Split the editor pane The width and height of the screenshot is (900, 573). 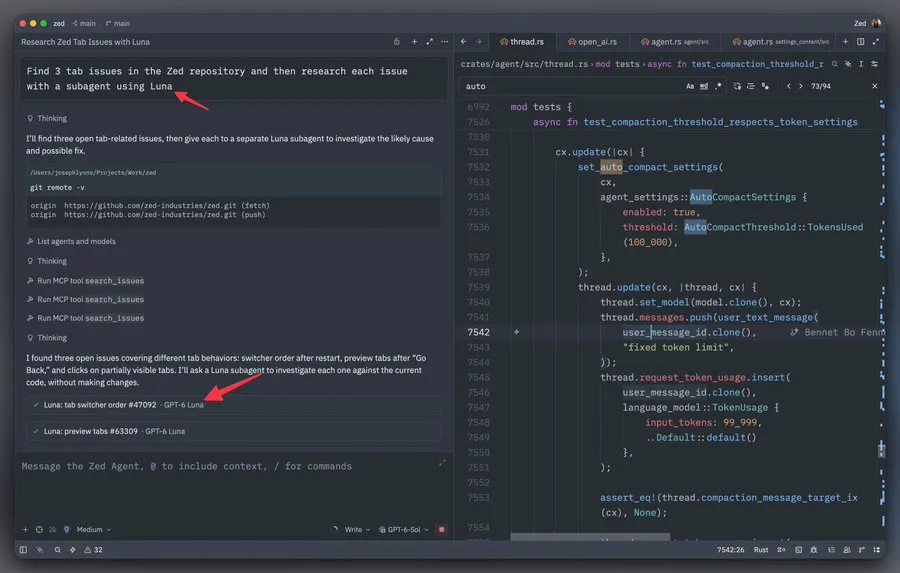[860, 42]
